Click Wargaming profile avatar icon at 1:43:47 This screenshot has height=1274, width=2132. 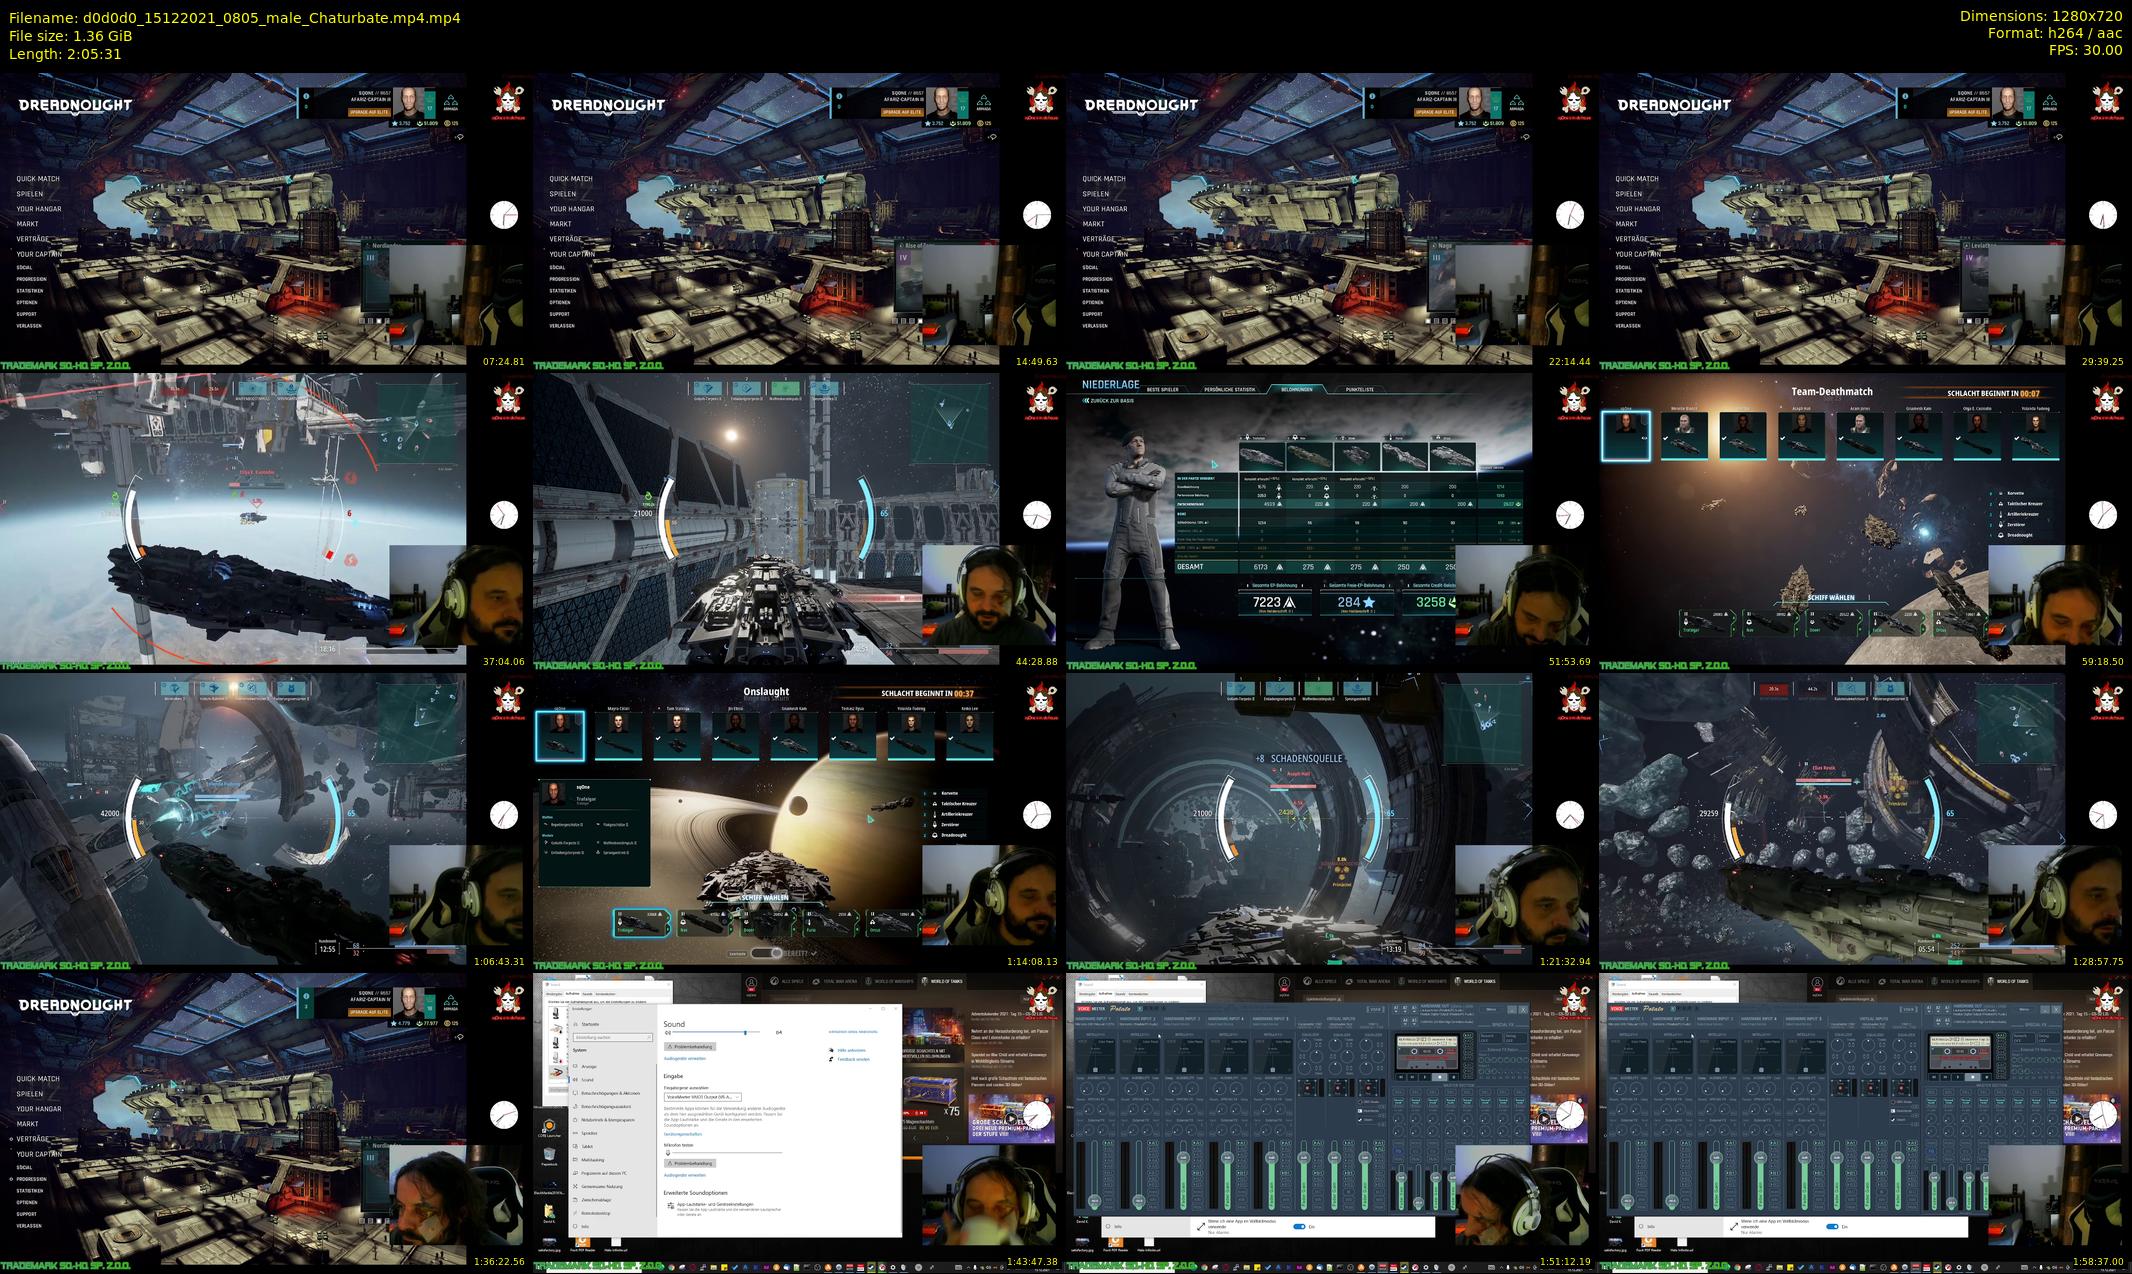tap(751, 983)
